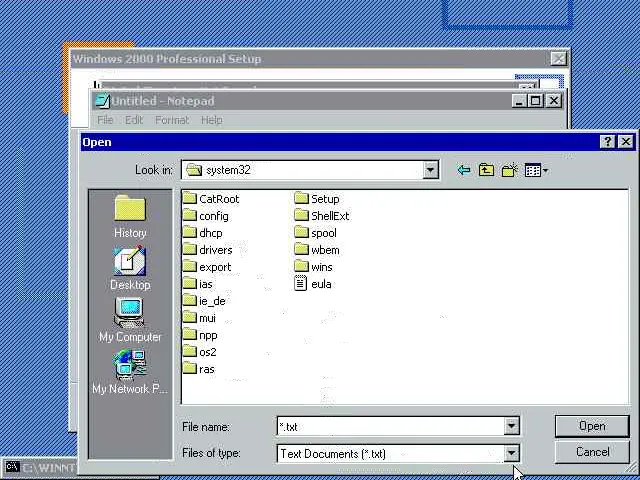The height and width of the screenshot is (480, 640).
Task: Open Notepad File menu
Action: point(105,120)
